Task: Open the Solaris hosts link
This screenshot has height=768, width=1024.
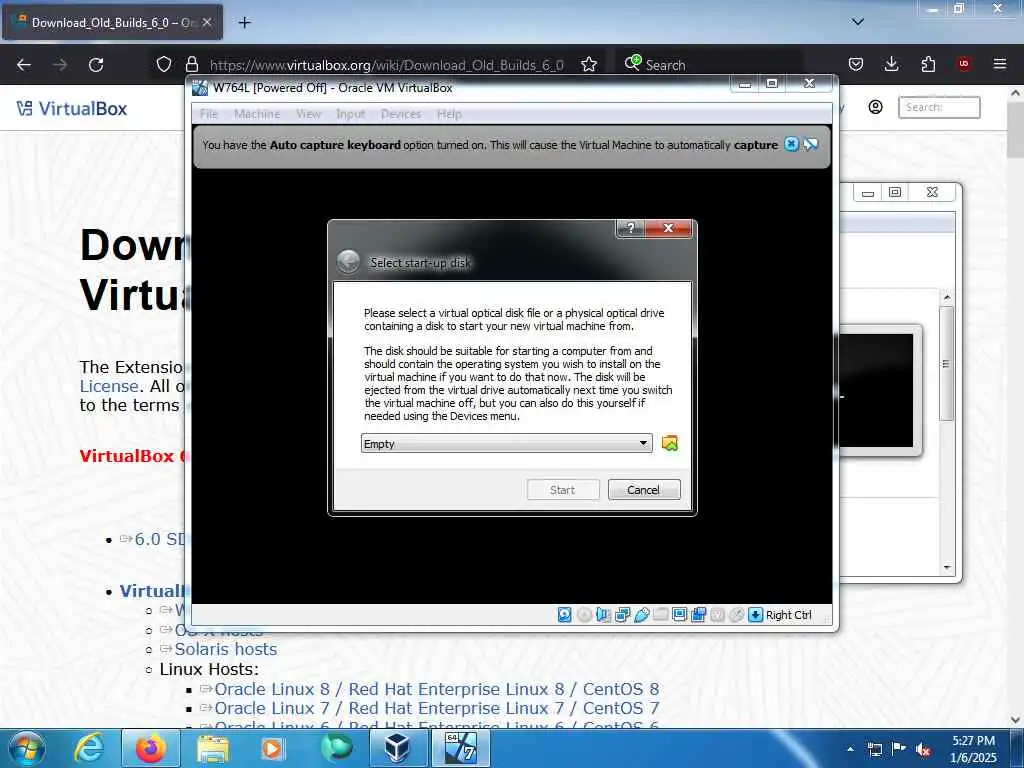Action: [225, 649]
